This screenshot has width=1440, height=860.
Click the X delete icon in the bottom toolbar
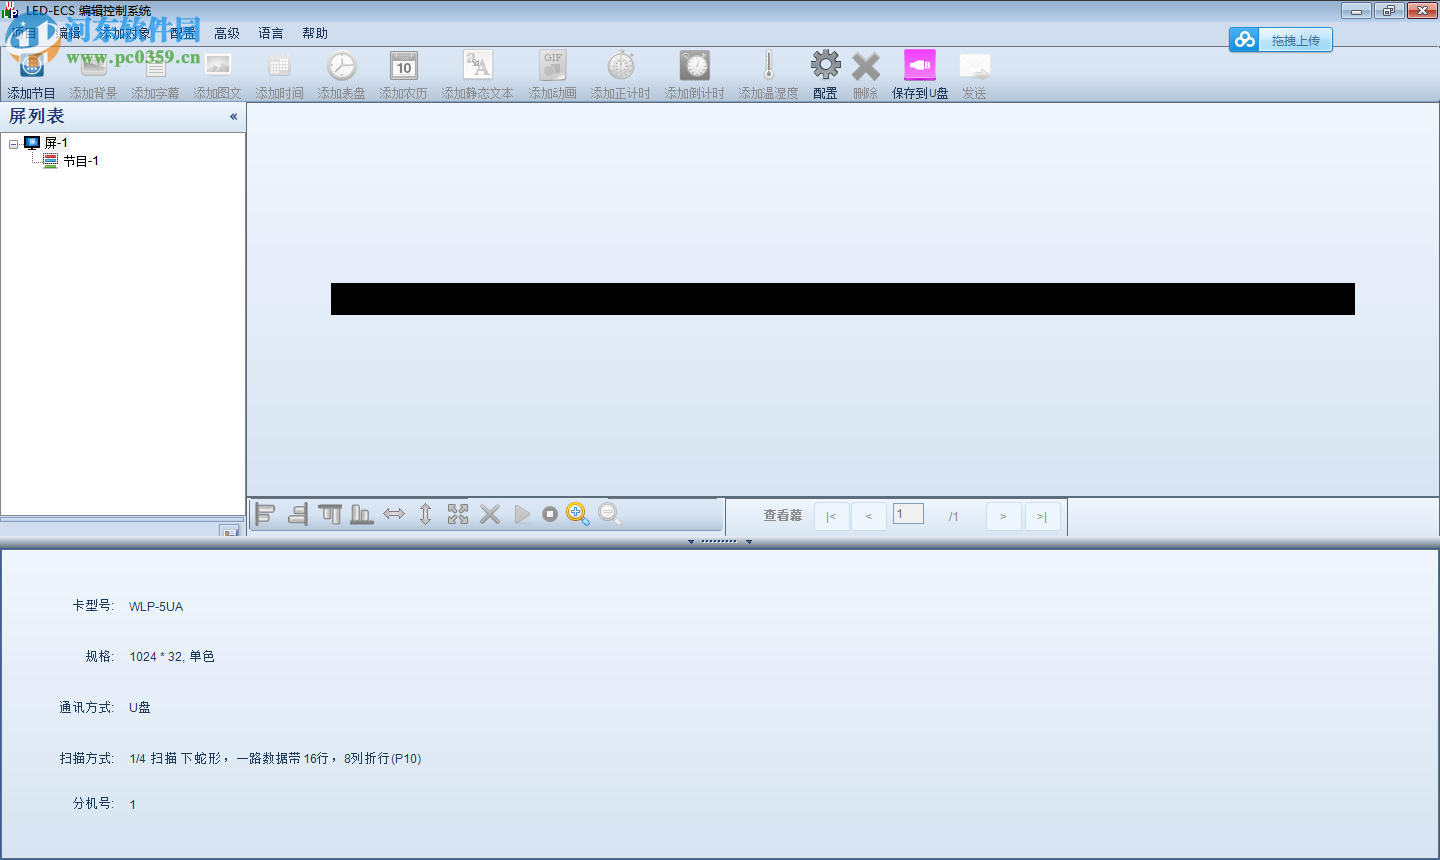tap(490, 514)
